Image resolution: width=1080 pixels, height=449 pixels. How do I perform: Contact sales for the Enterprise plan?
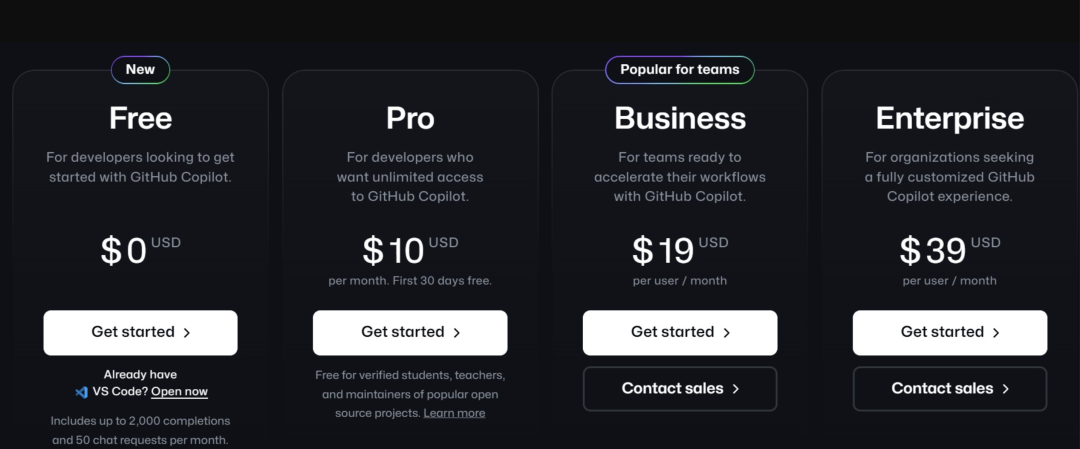point(950,389)
